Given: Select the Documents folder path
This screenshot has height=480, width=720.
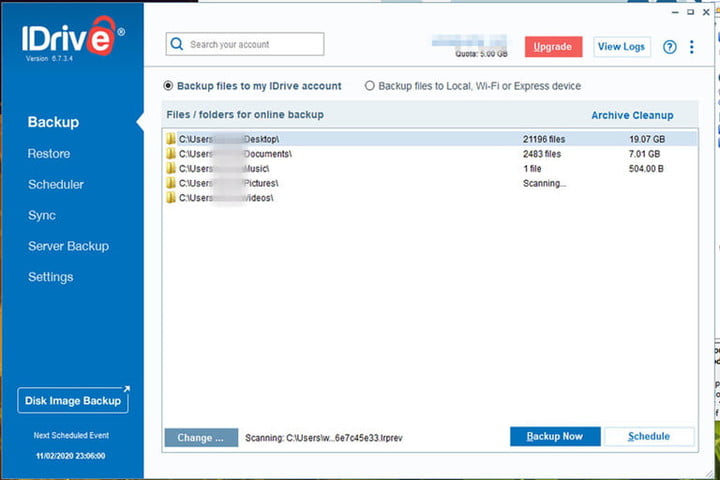Looking at the screenshot, I should [235, 153].
